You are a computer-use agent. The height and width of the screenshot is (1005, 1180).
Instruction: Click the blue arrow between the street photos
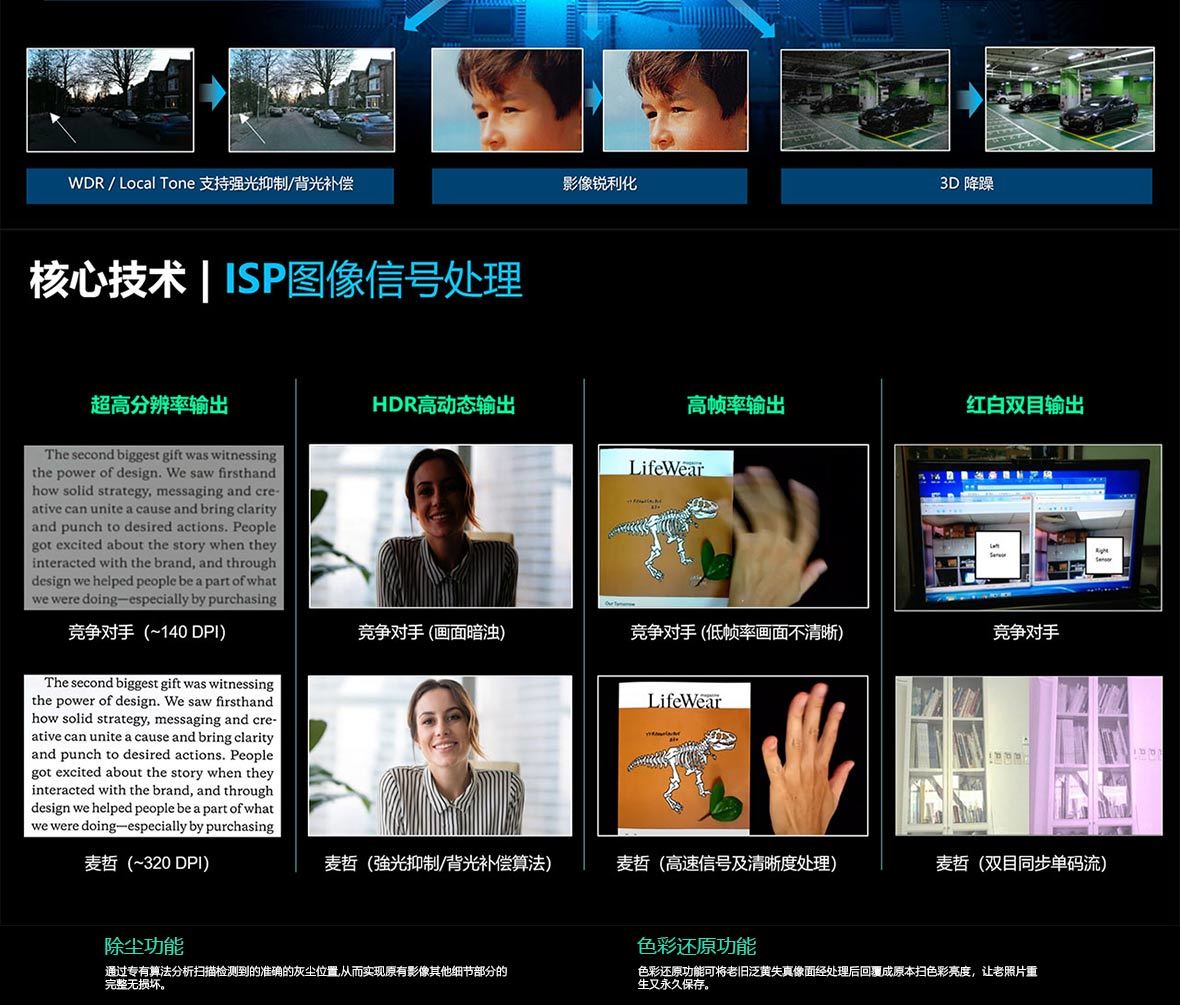211,97
